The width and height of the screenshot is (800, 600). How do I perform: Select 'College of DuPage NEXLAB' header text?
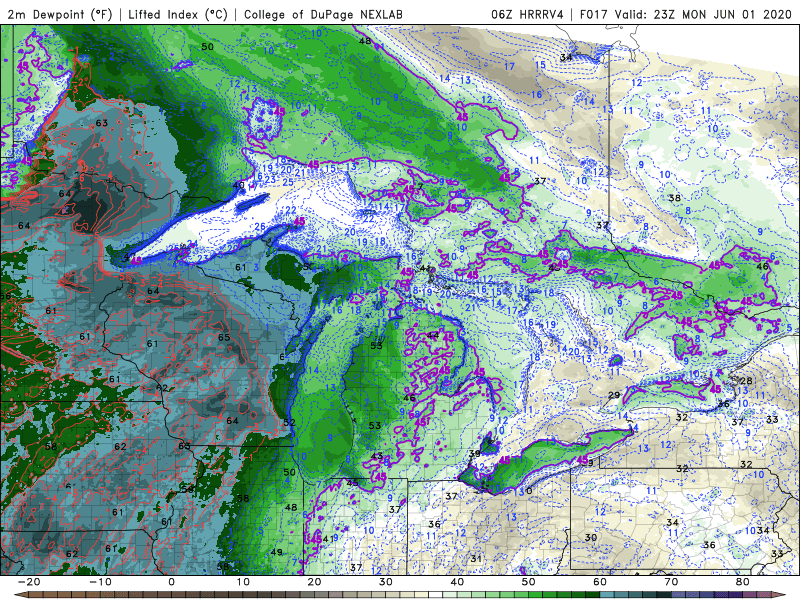pos(323,14)
